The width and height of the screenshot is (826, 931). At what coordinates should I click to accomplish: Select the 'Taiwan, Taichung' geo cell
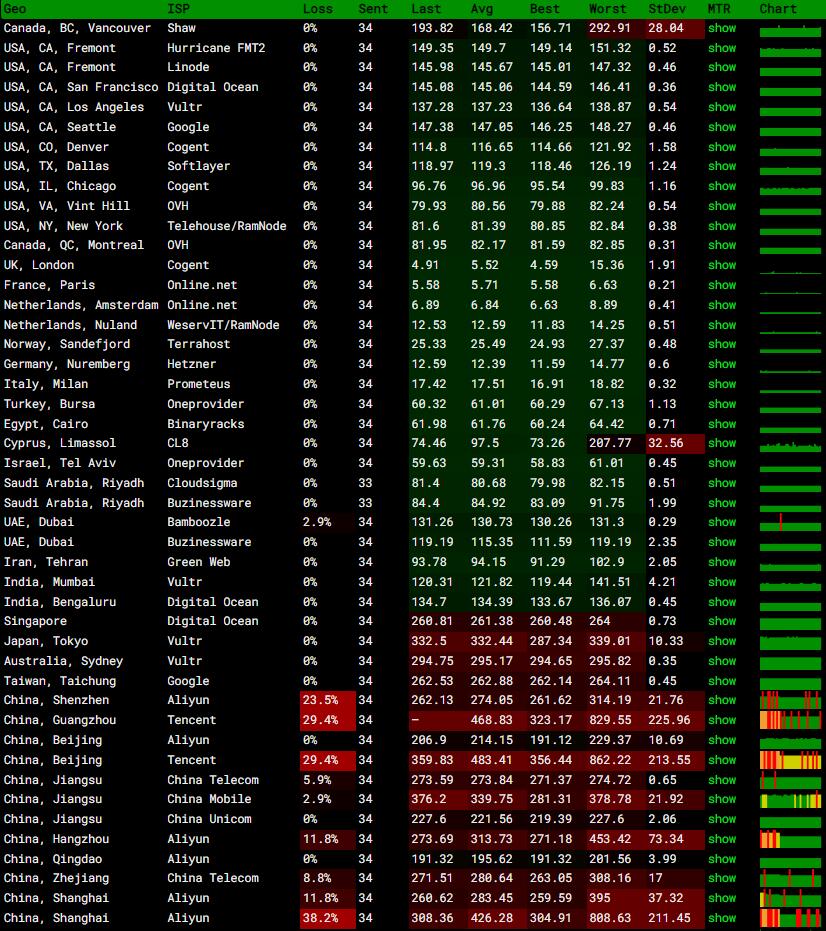(x=60, y=681)
